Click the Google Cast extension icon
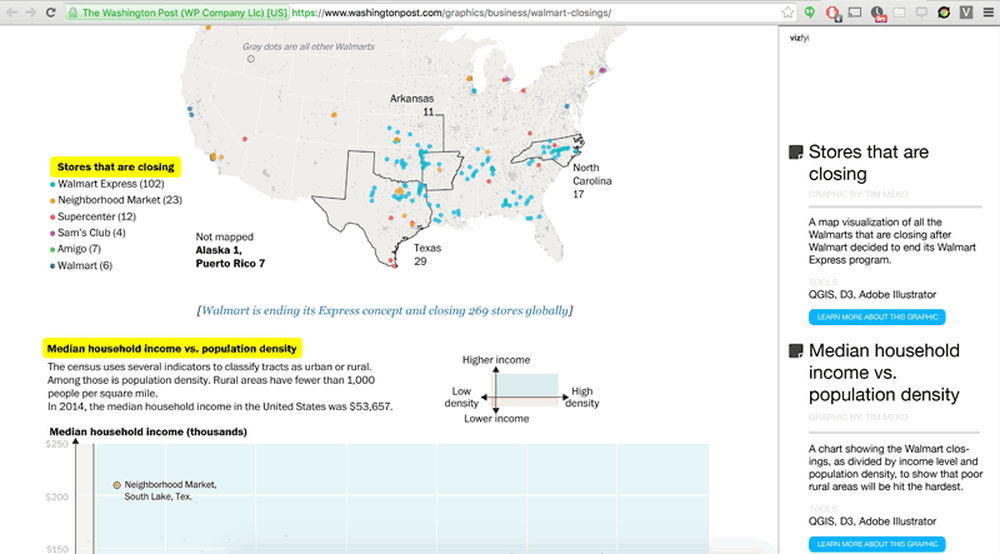Viewport: 1000px width, 554px height. (x=855, y=13)
